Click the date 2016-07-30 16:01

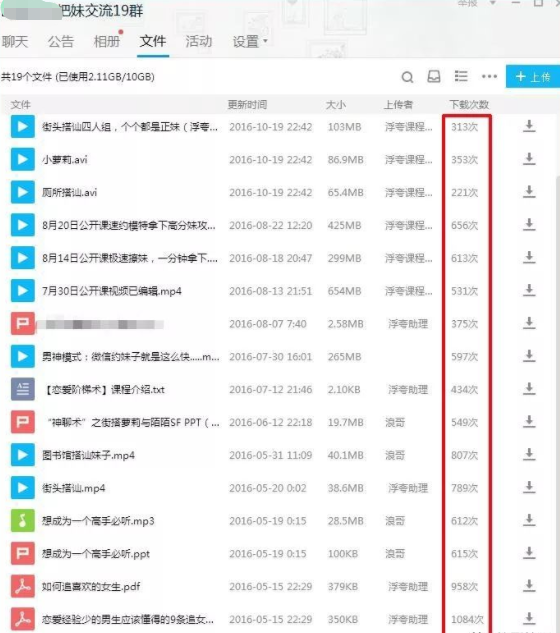[x=271, y=357]
